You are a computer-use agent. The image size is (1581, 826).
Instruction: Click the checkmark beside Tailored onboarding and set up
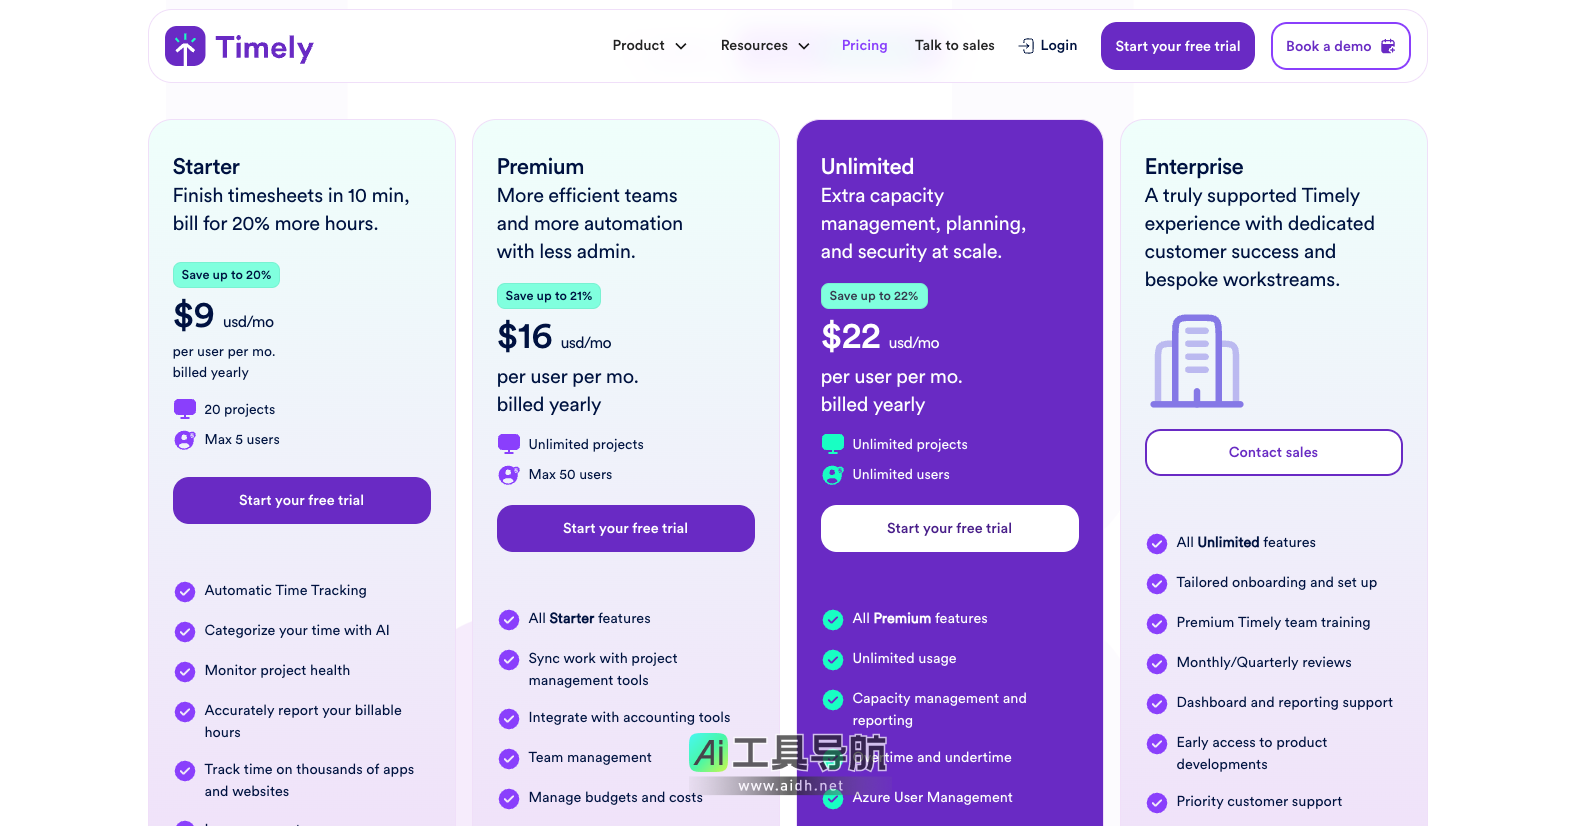click(1157, 583)
